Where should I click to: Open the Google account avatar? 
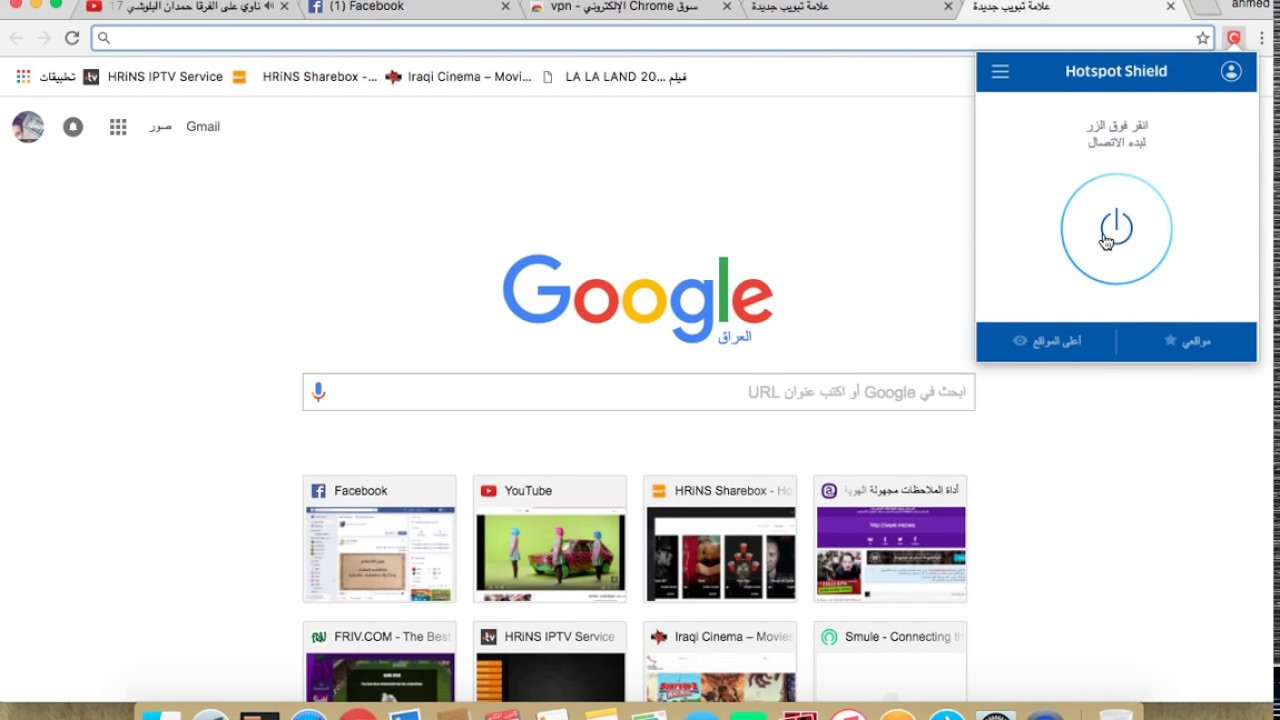point(28,127)
